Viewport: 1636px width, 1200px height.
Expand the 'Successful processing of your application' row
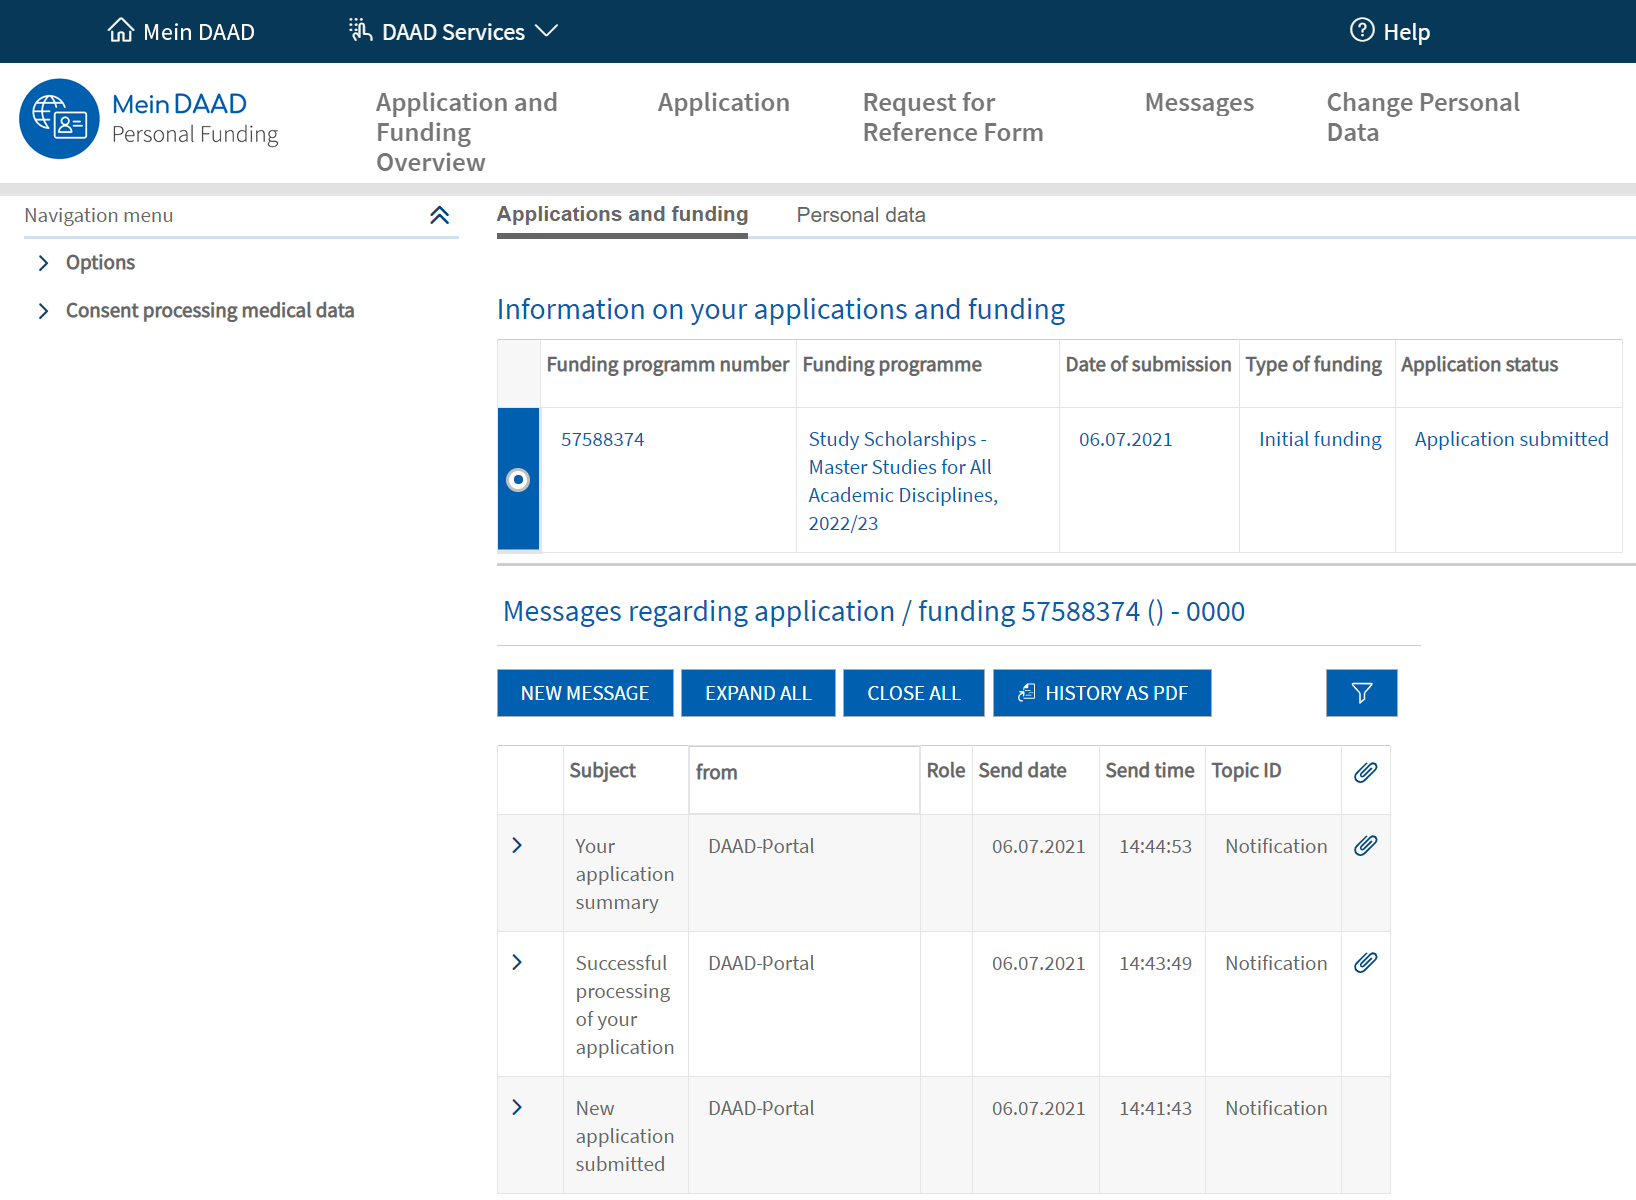[517, 963]
